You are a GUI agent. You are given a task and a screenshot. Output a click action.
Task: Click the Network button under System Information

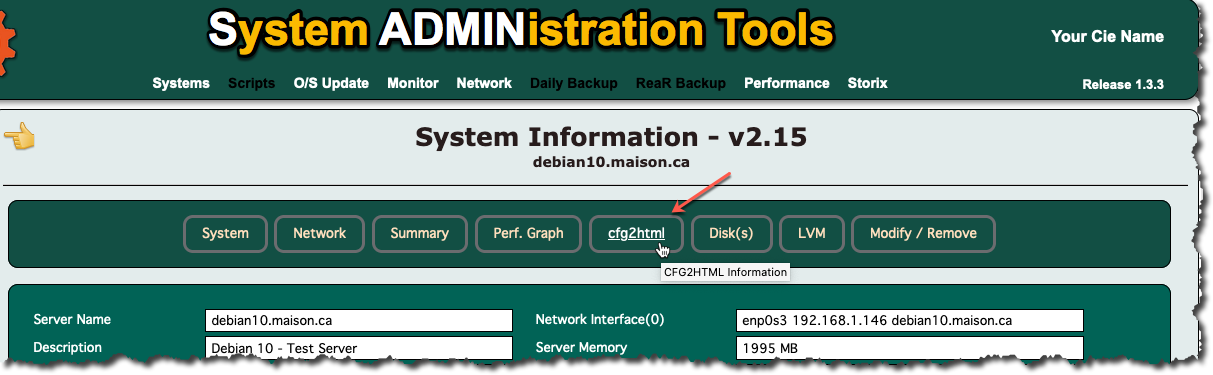tap(319, 233)
